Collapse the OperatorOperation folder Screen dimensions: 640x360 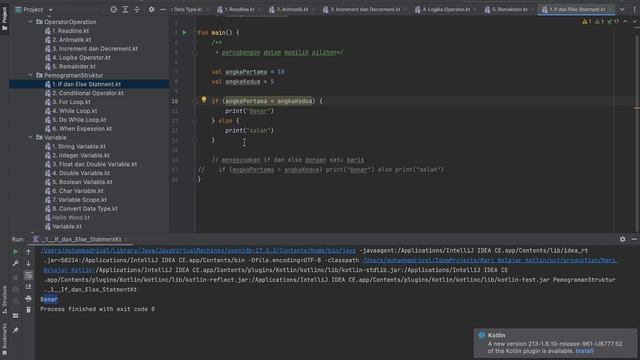(31, 22)
